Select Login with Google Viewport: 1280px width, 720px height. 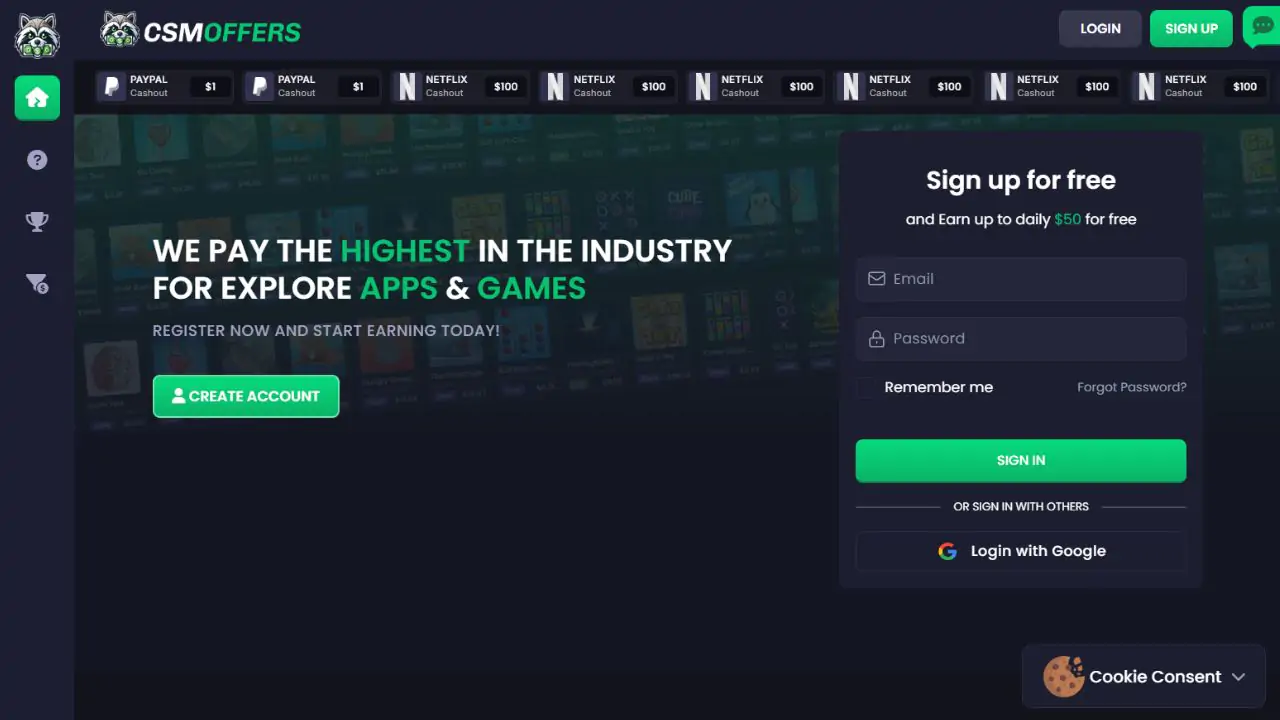coord(1021,551)
